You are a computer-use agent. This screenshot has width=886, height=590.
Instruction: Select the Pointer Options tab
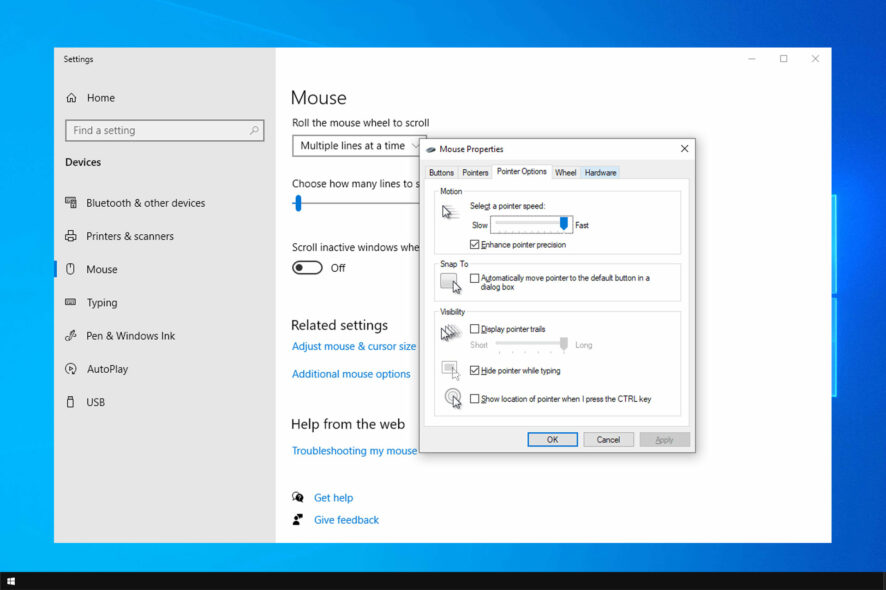[x=522, y=171]
